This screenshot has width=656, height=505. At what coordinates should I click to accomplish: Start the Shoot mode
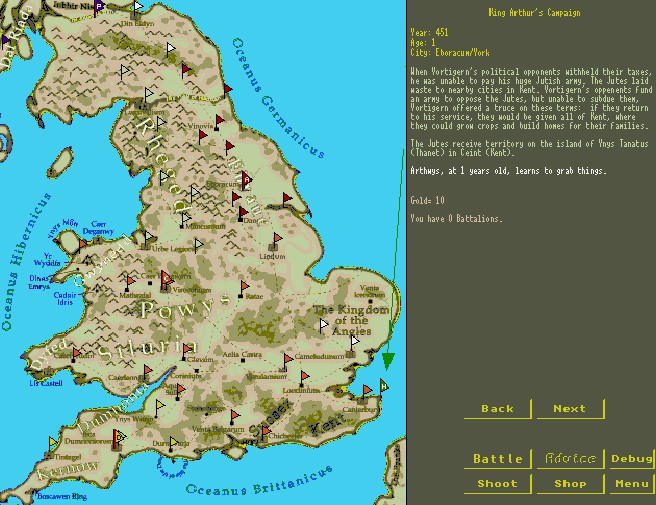click(x=497, y=484)
